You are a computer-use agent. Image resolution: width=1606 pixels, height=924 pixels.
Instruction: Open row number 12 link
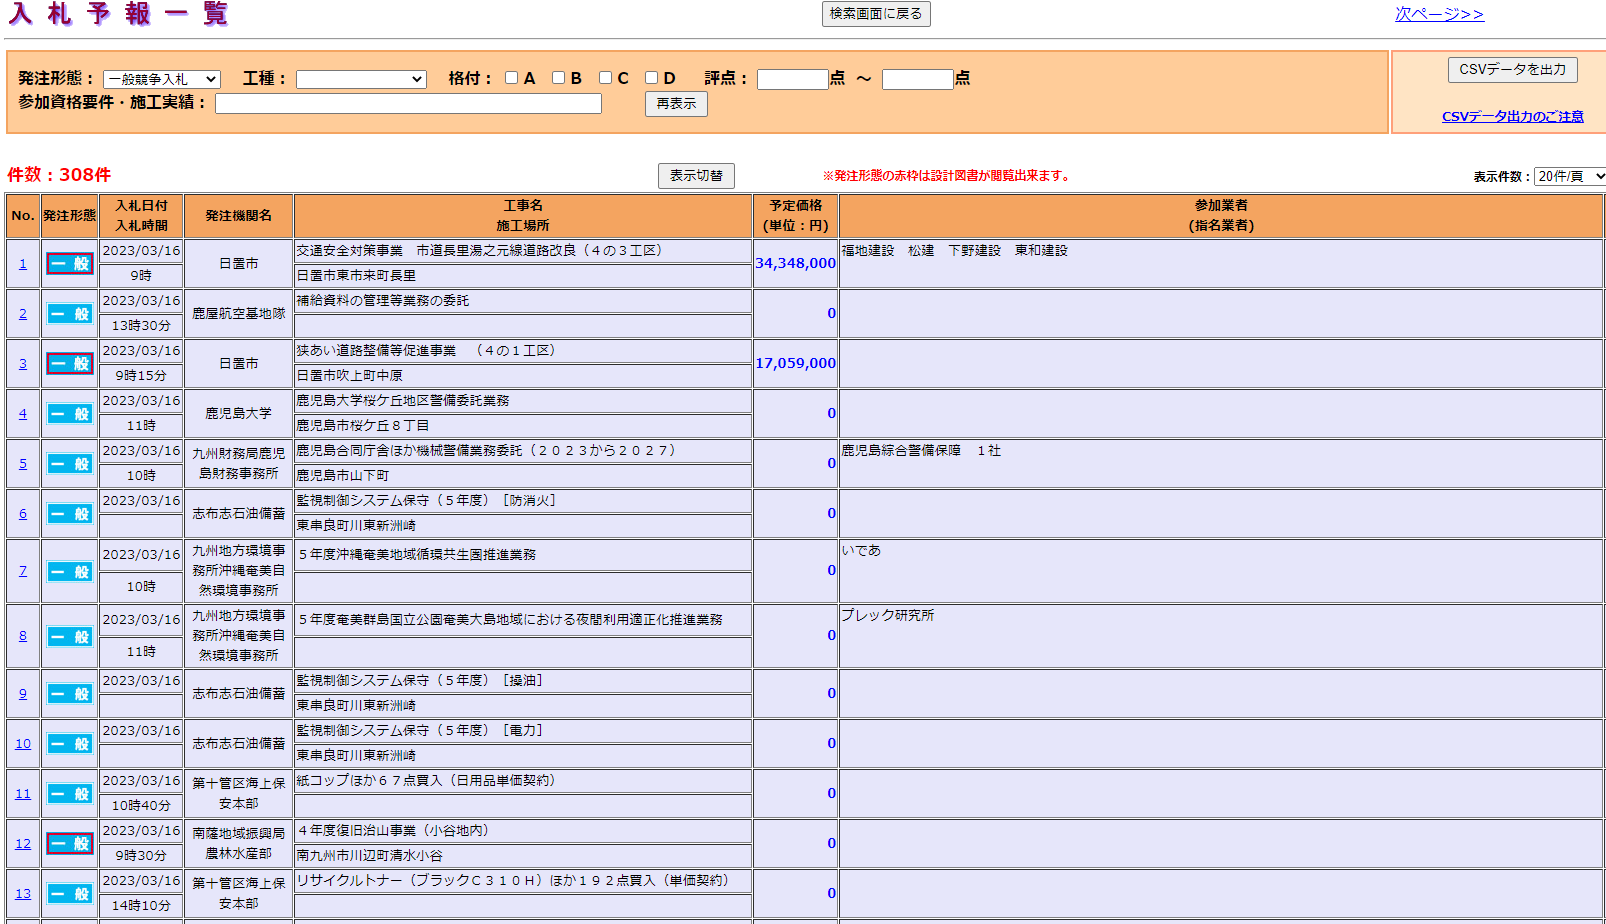[23, 844]
